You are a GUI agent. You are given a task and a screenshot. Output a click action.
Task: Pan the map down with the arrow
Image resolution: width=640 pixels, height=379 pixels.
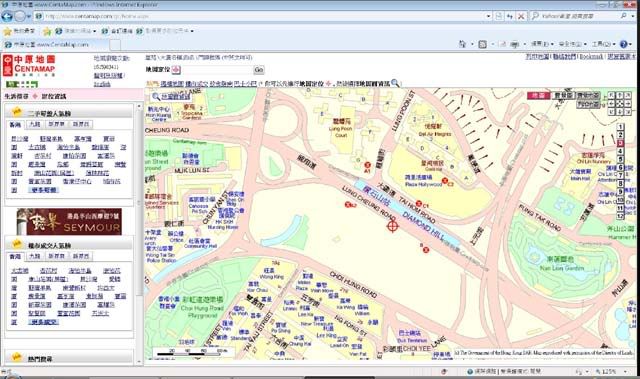point(620,111)
